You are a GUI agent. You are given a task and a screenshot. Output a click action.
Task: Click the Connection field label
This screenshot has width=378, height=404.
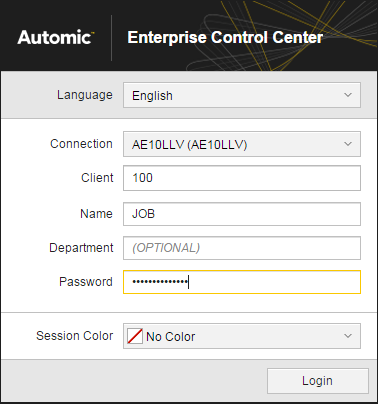81,144
